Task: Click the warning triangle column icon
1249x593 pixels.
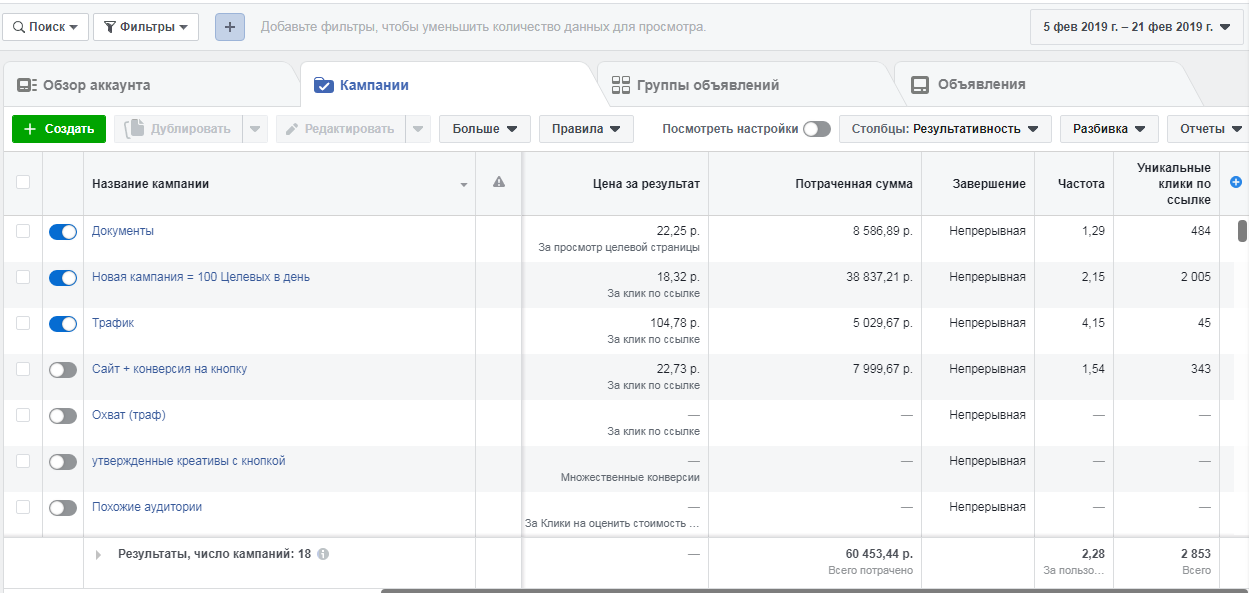Action: pyautogui.click(x=499, y=182)
